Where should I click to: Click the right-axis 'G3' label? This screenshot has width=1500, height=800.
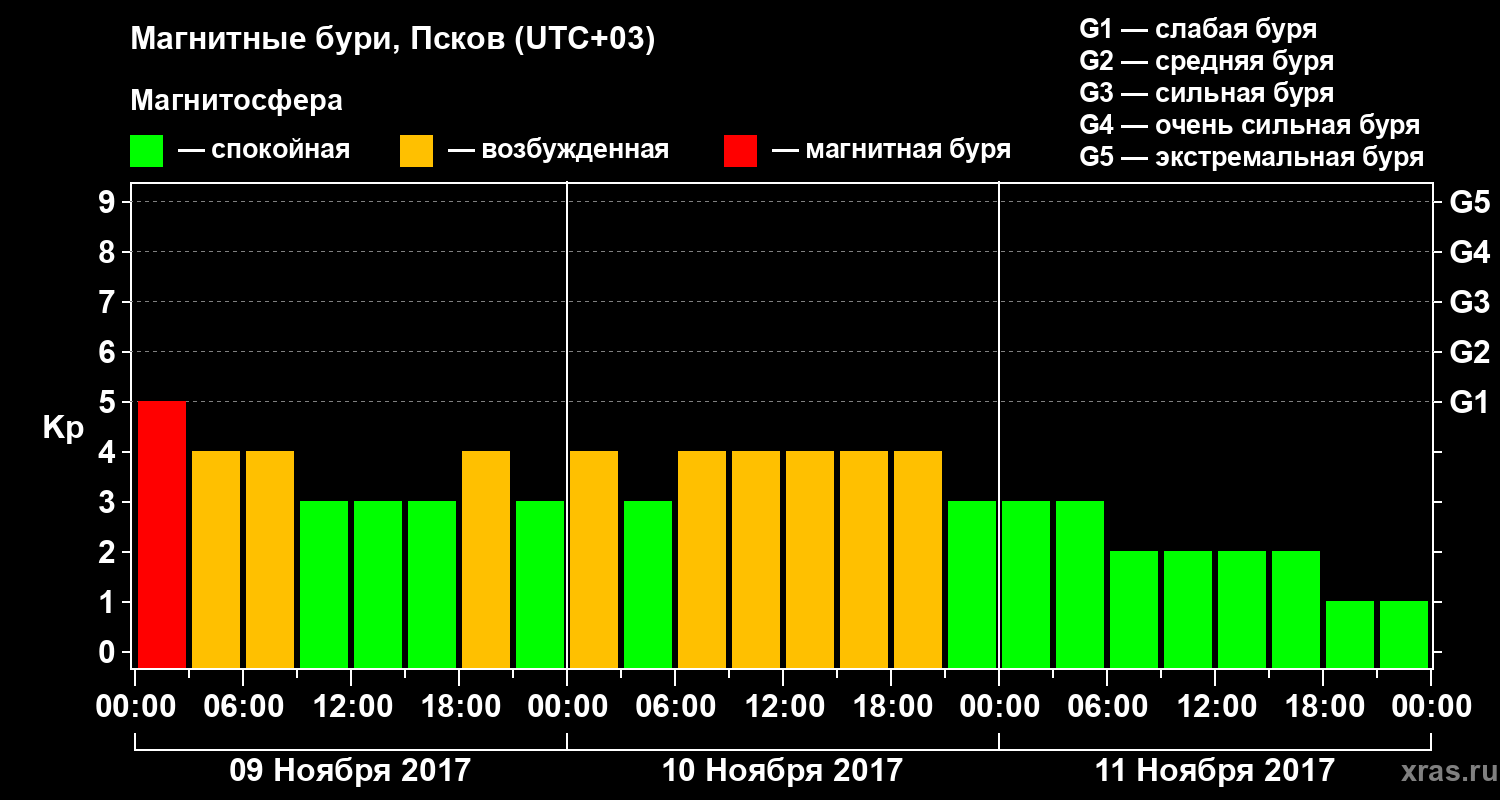[1469, 302]
